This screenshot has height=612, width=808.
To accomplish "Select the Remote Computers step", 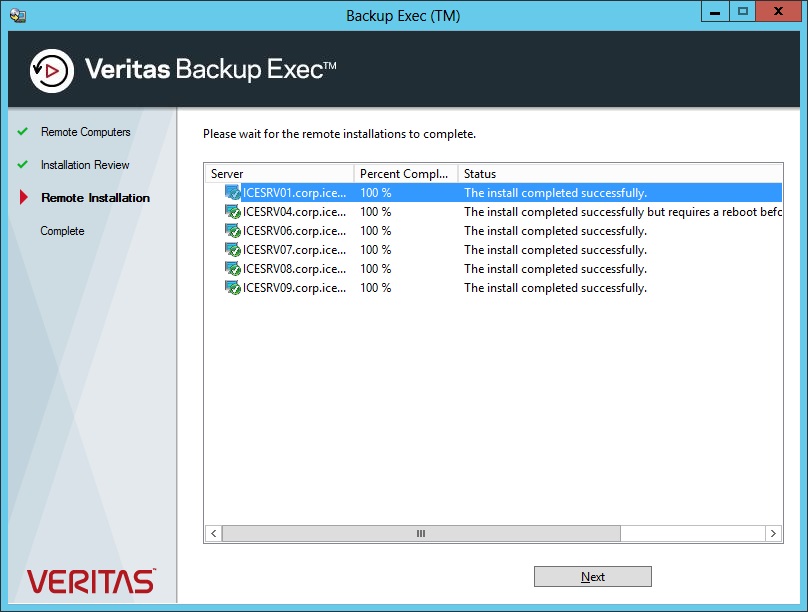I will pyautogui.click(x=86, y=132).
